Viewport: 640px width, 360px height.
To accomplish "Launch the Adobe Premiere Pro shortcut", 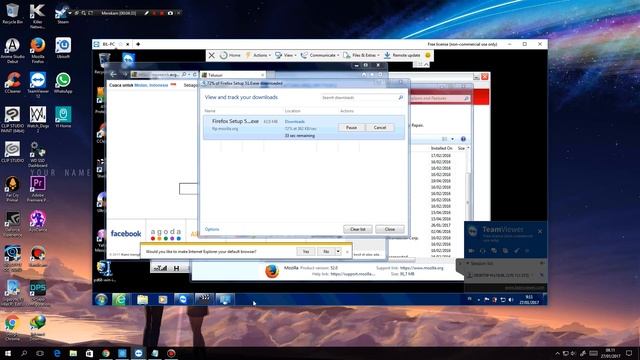I will (38, 189).
